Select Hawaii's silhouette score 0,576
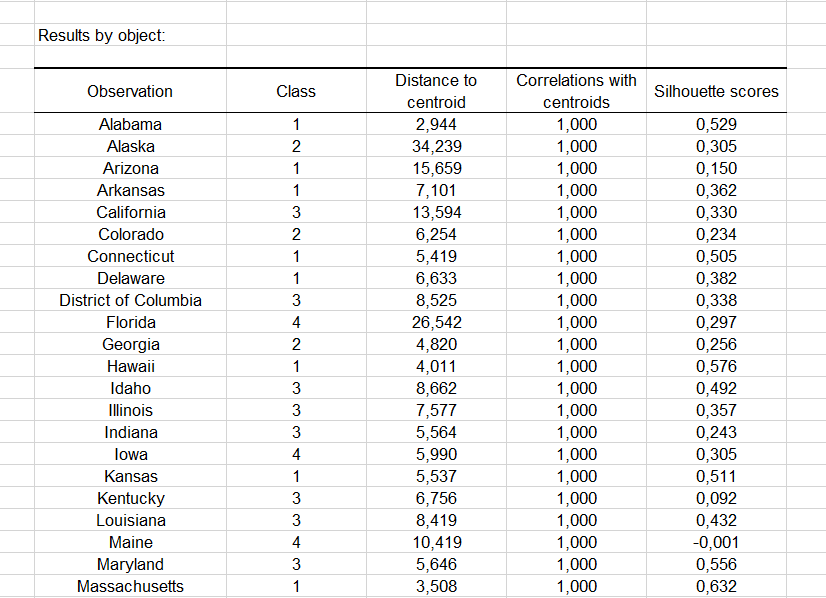826x598 pixels. 716,367
